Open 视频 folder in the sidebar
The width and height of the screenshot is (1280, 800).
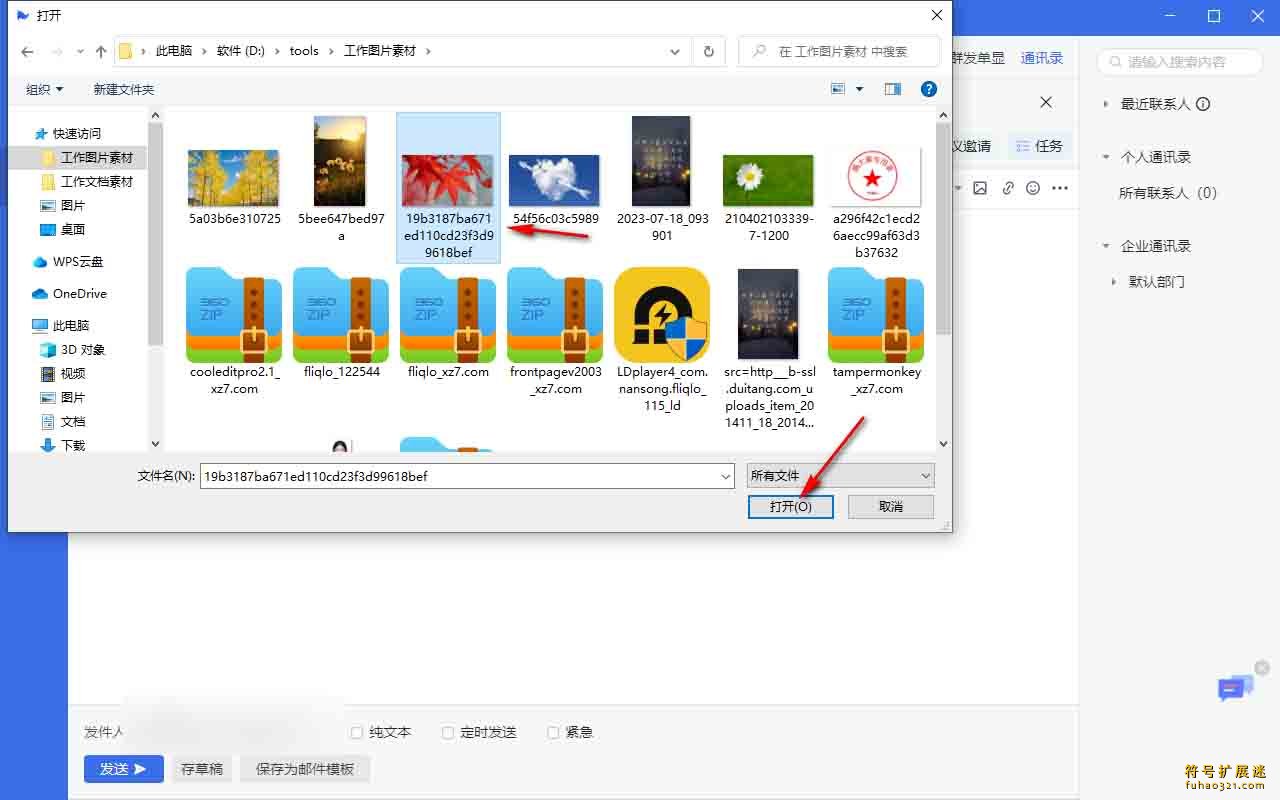pos(63,373)
